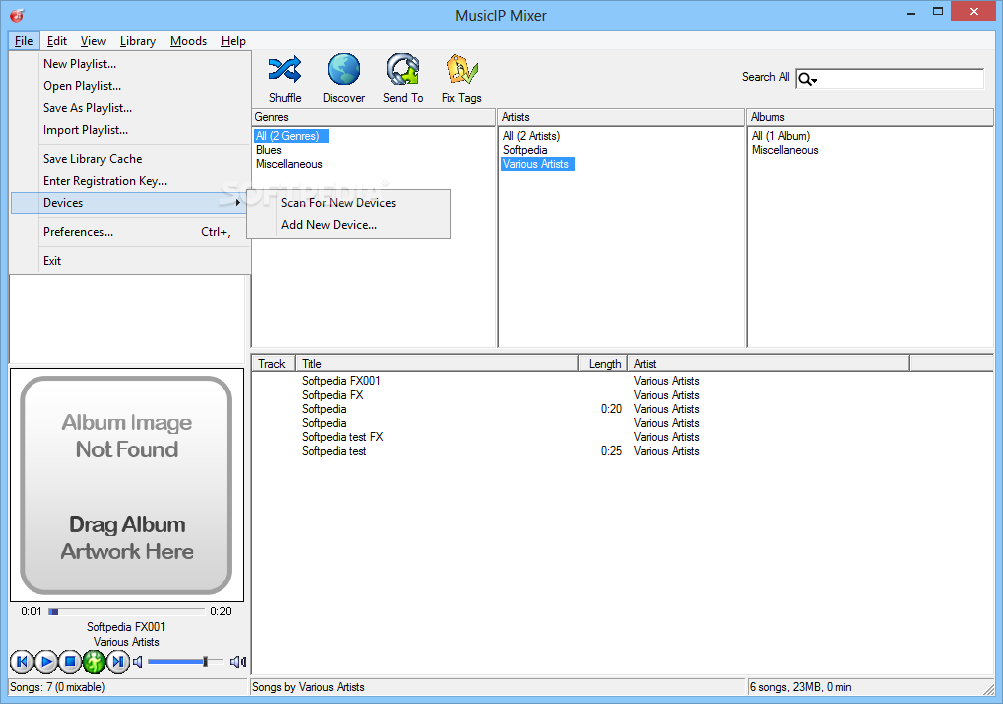This screenshot has height=704, width=1003.
Task: Open the Edit menu
Action: (x=57, y=41)
